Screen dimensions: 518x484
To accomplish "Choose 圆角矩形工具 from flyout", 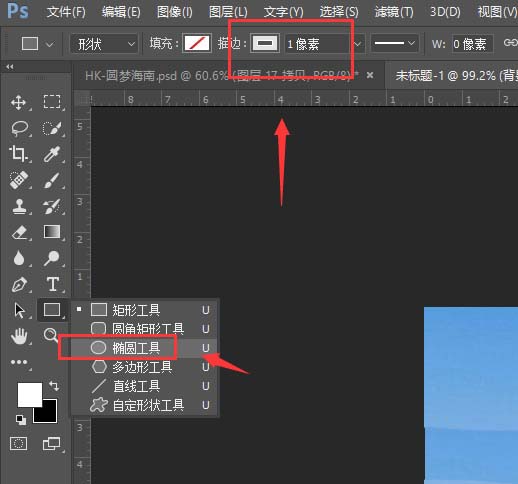I will [145, 329].
